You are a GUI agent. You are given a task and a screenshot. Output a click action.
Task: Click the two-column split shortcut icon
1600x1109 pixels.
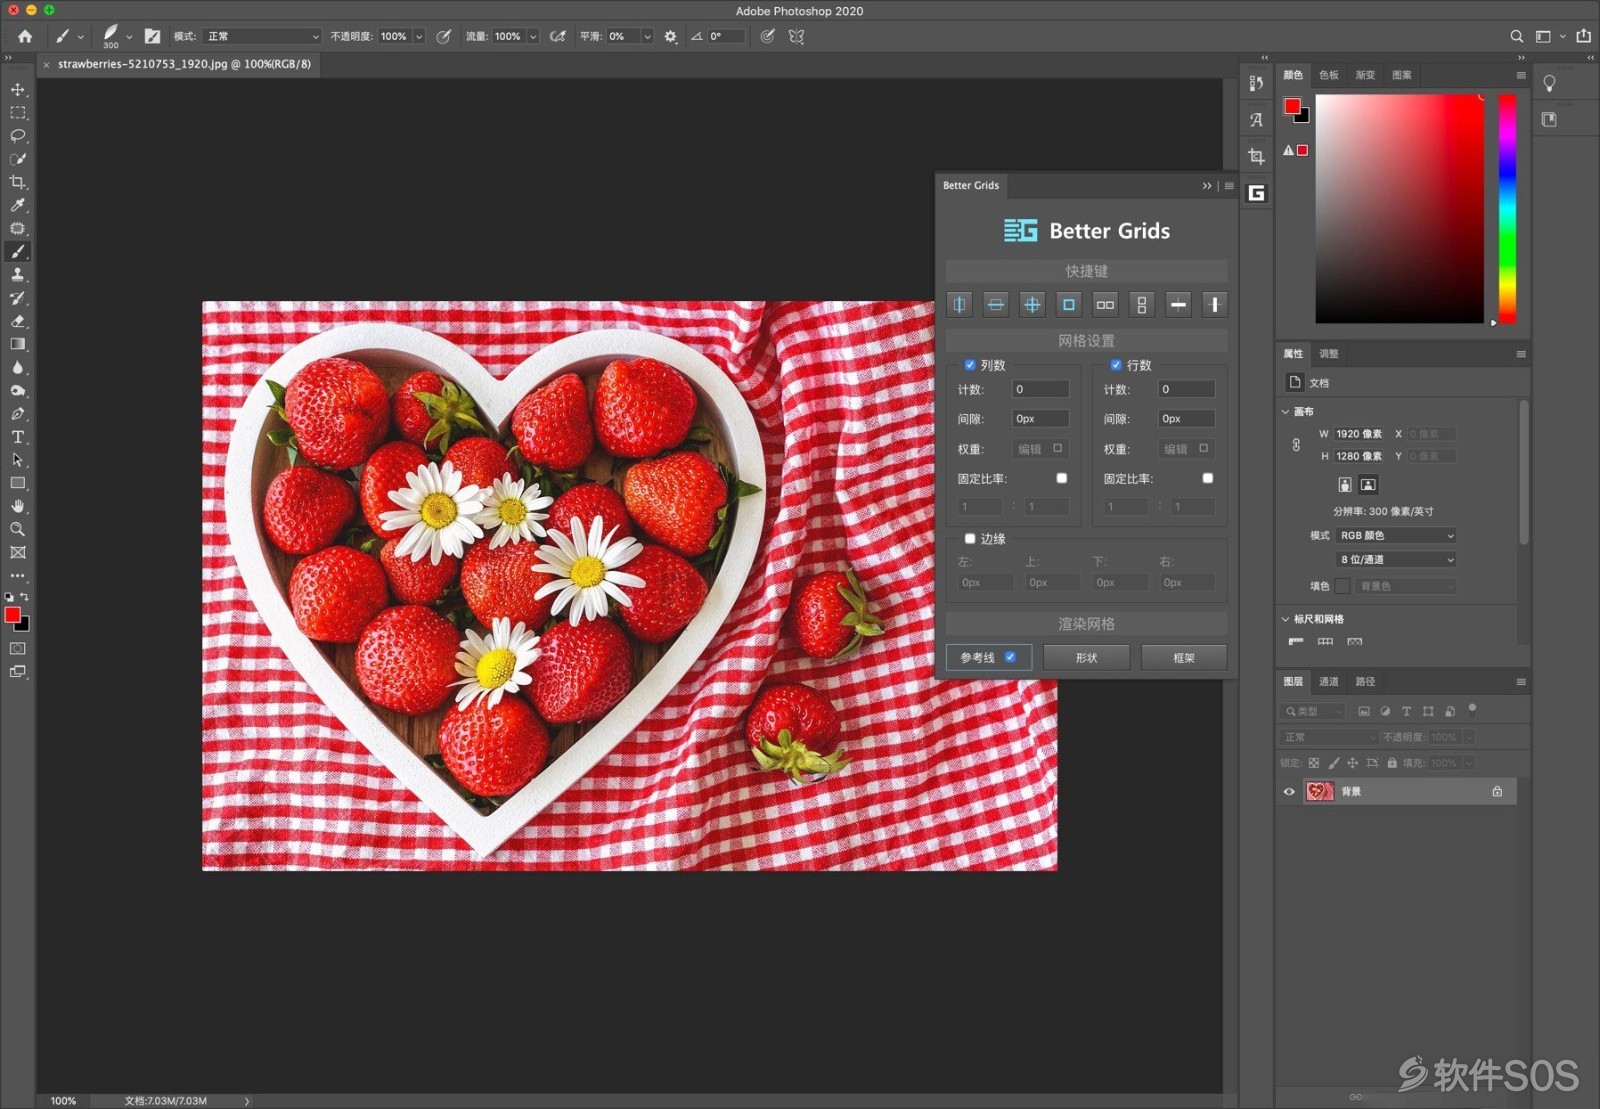(x=1105, y=304)
